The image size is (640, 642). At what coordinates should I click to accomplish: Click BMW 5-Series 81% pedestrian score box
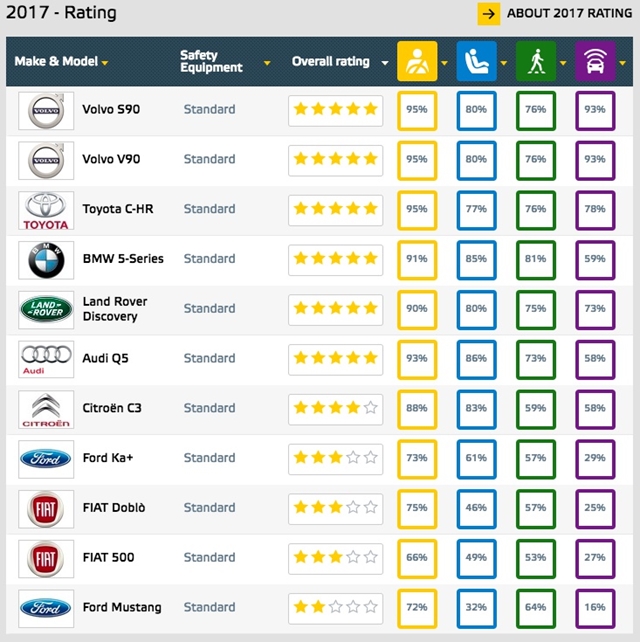536,259
